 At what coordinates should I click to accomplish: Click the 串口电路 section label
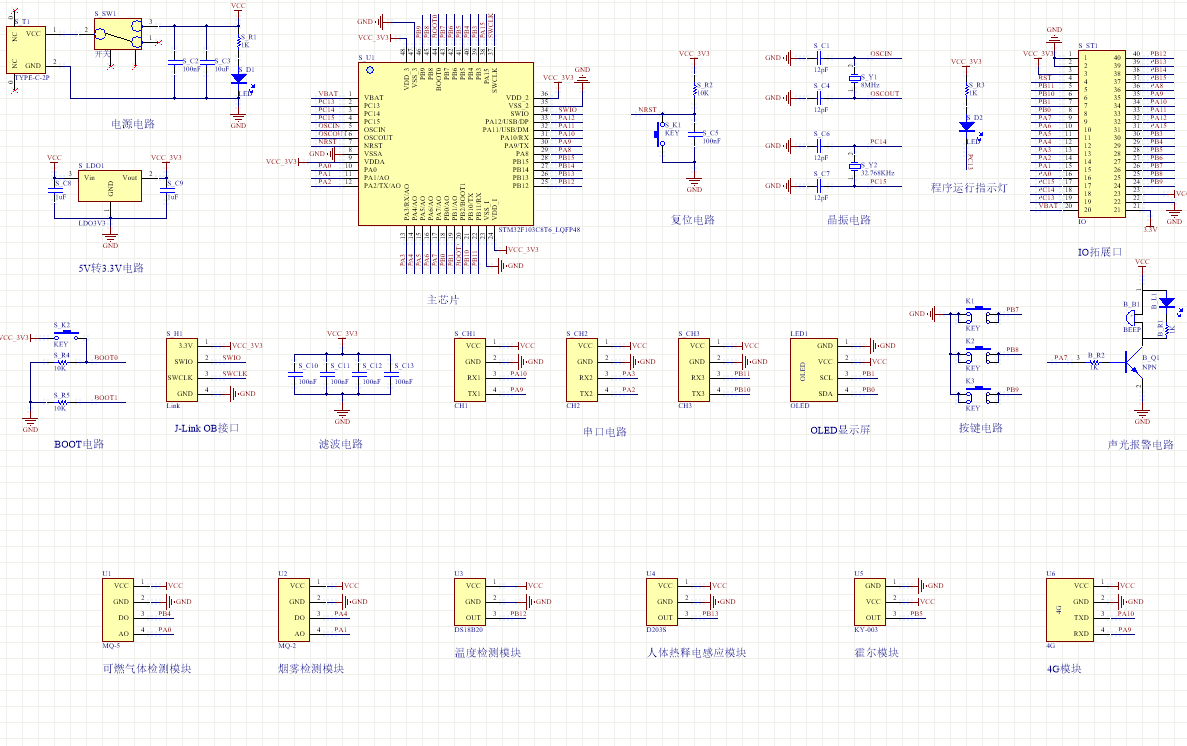[x=605, y=432]
